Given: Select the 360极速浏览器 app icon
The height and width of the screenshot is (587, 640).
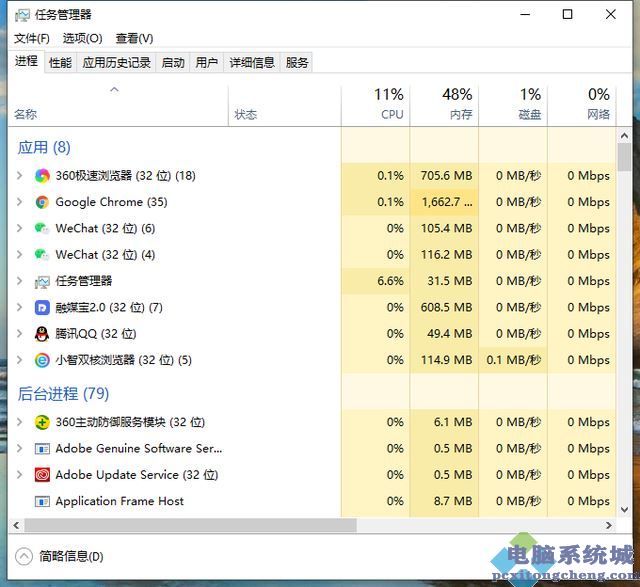Looking at the screenshot, I should pyautogui.click(x=42, y=176).
